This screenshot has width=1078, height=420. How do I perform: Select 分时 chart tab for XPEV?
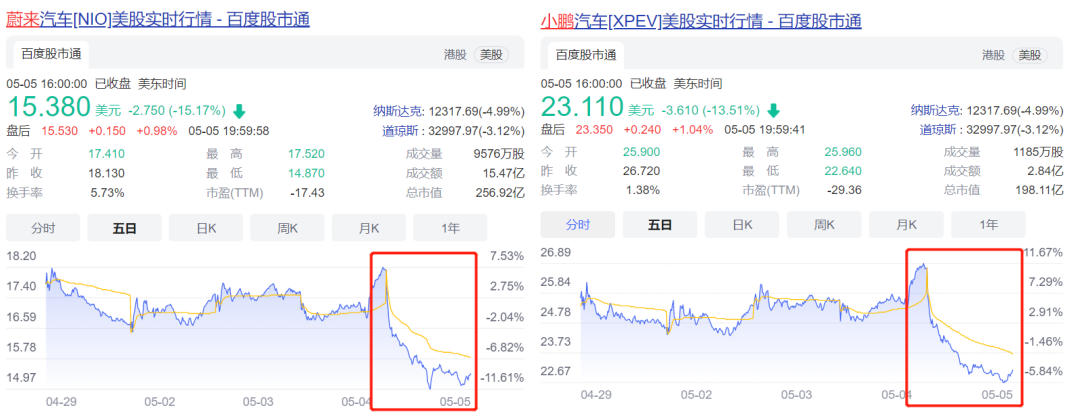pos(578,225)
